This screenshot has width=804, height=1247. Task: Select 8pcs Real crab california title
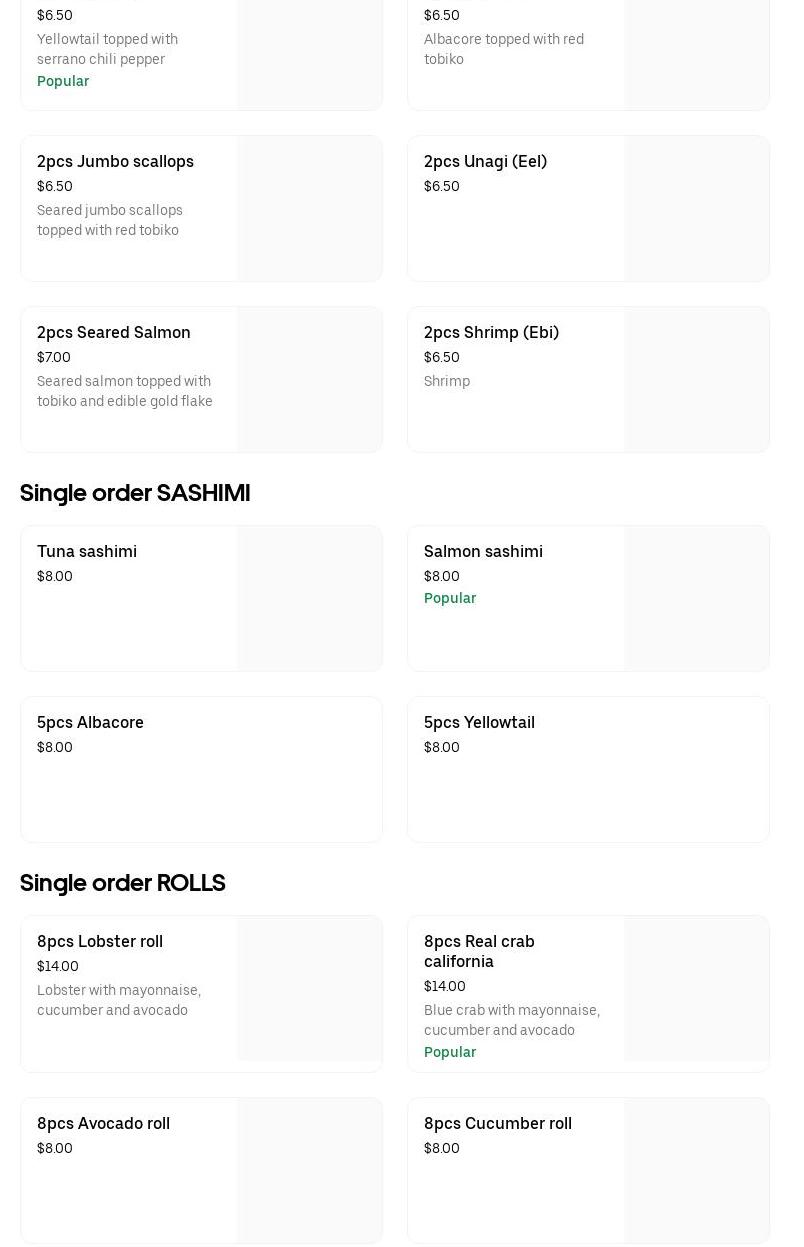(479, 951)
